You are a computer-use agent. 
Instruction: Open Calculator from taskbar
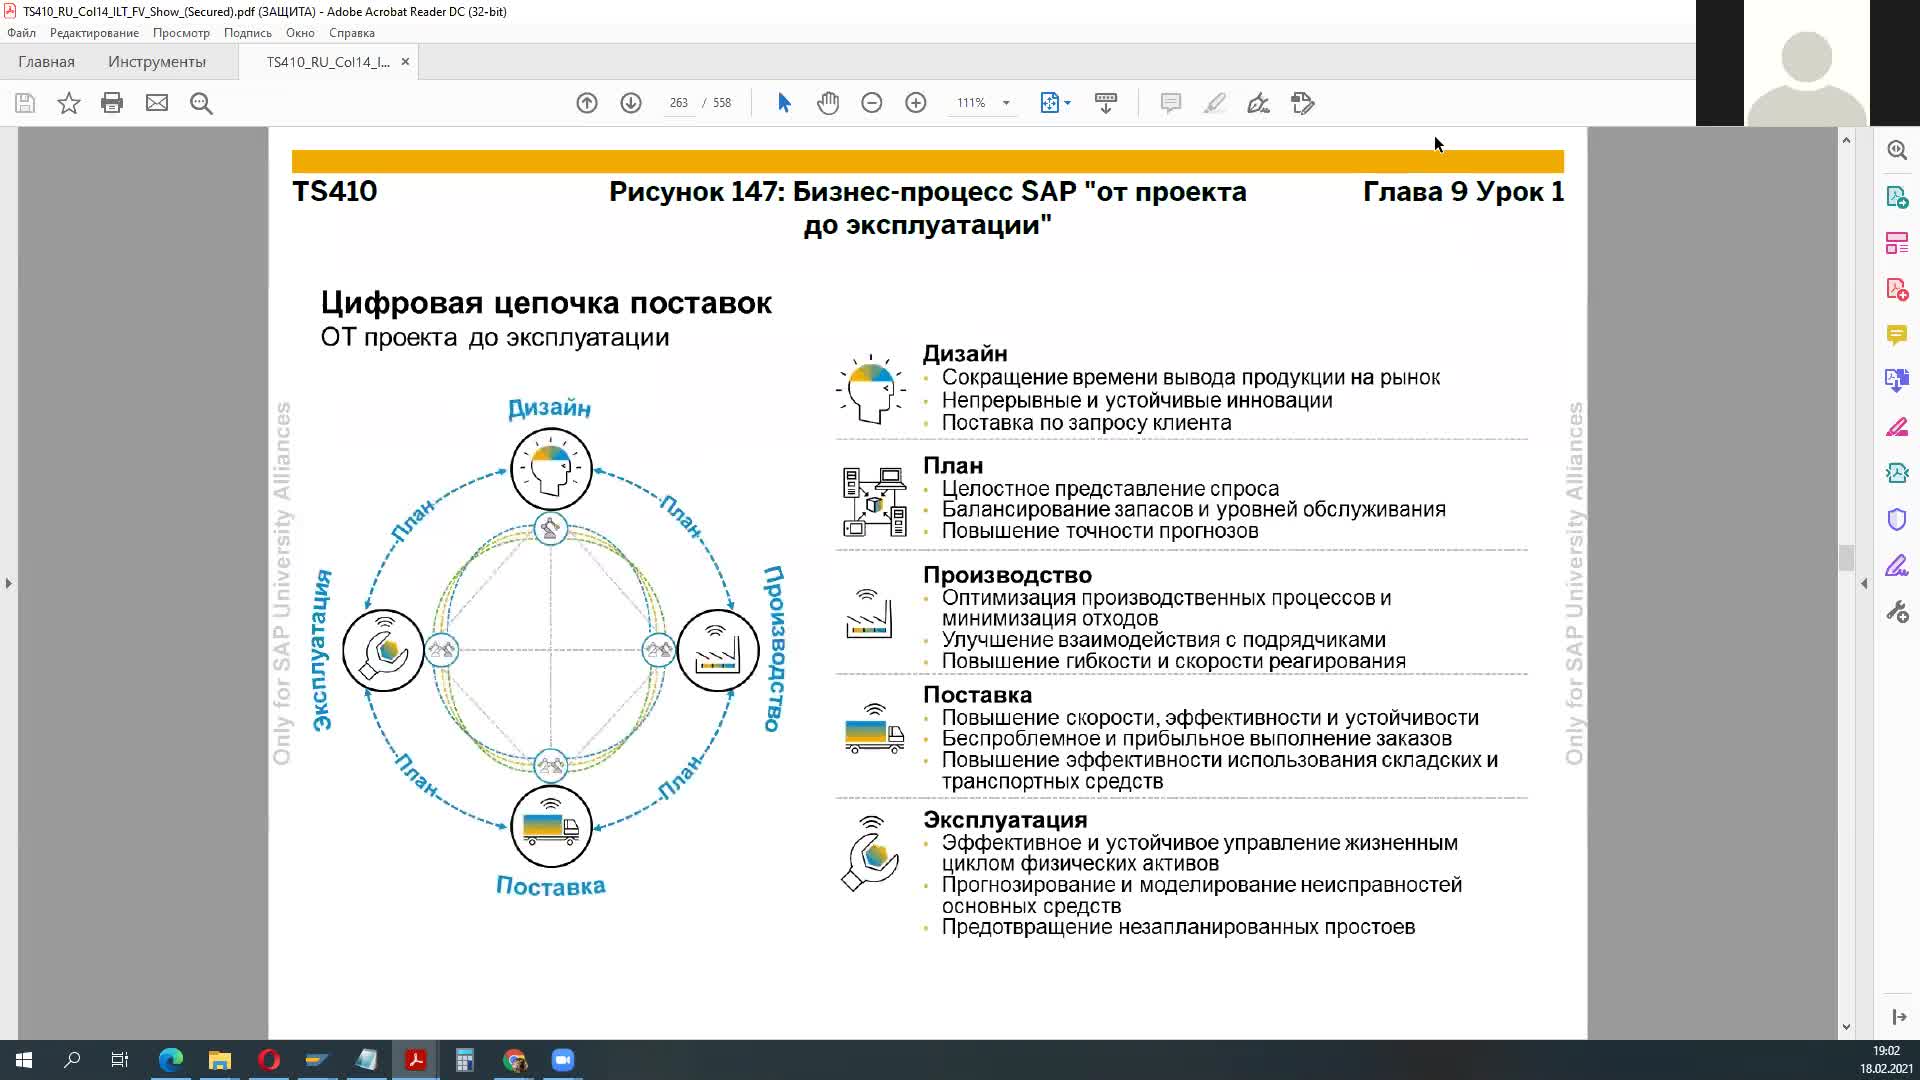click(465, 1060)
